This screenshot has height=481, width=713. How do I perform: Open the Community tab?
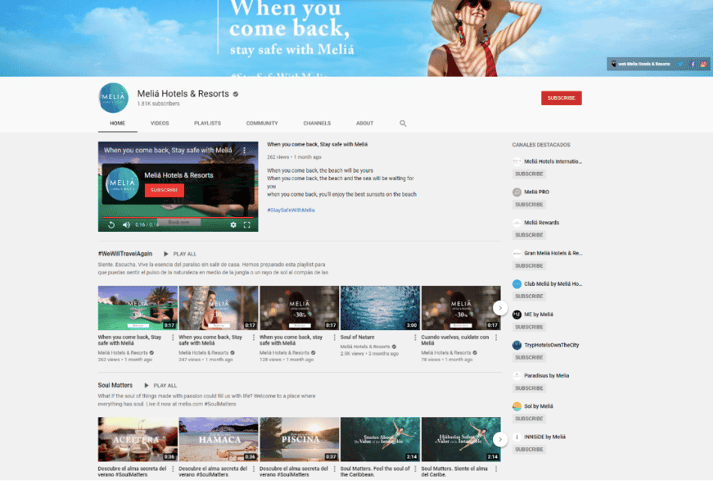point(262,123)
